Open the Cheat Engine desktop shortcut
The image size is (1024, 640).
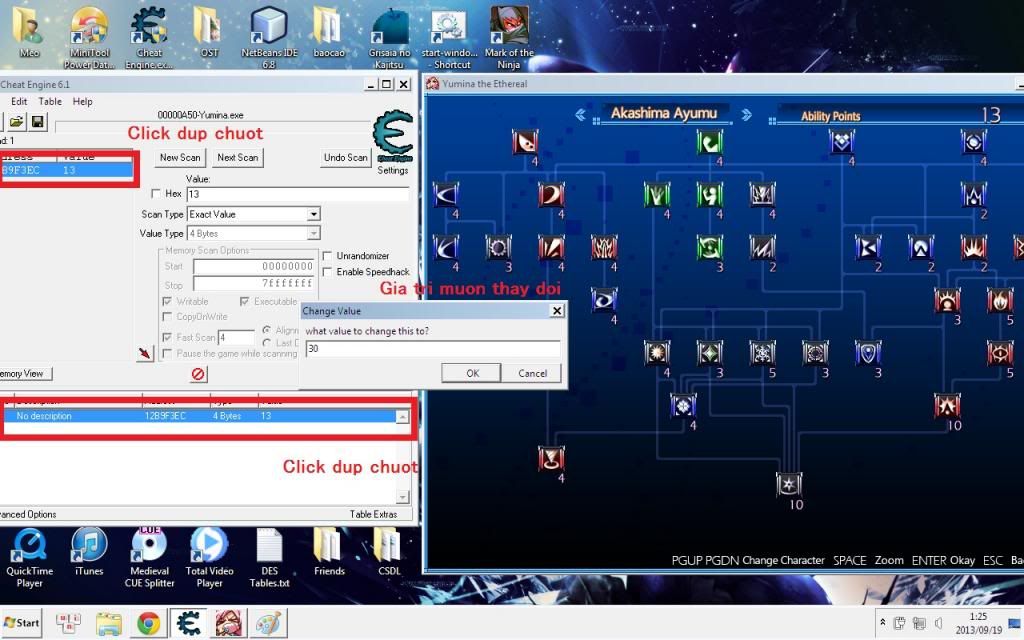[x=149, y=38]
